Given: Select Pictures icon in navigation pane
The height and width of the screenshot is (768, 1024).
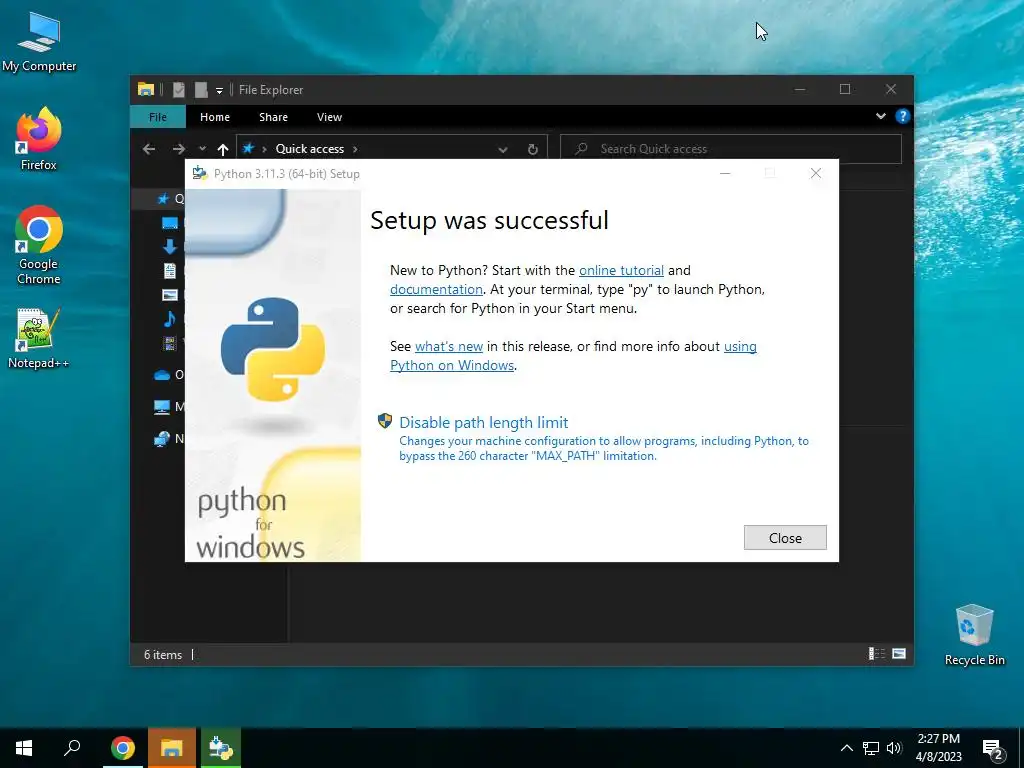Looking at the screenshot, I should pyautogui.click(x=170, y=295).
